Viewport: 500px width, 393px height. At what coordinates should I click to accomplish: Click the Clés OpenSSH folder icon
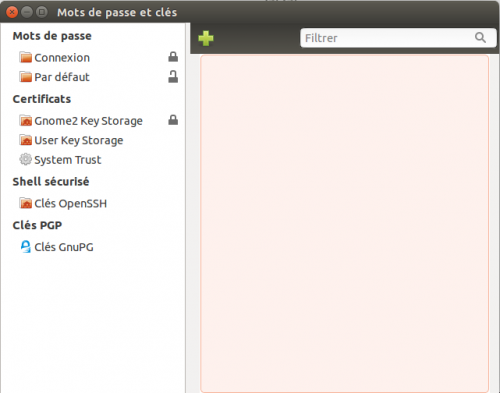pos(26,203)
